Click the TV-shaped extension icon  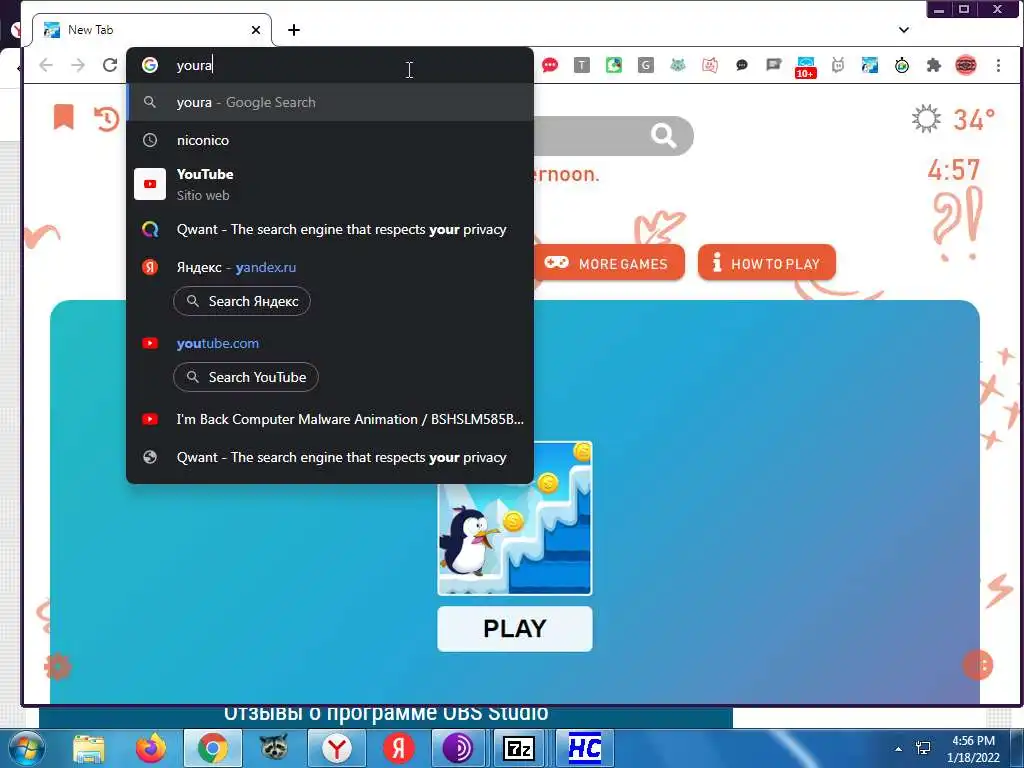point(837,65)
